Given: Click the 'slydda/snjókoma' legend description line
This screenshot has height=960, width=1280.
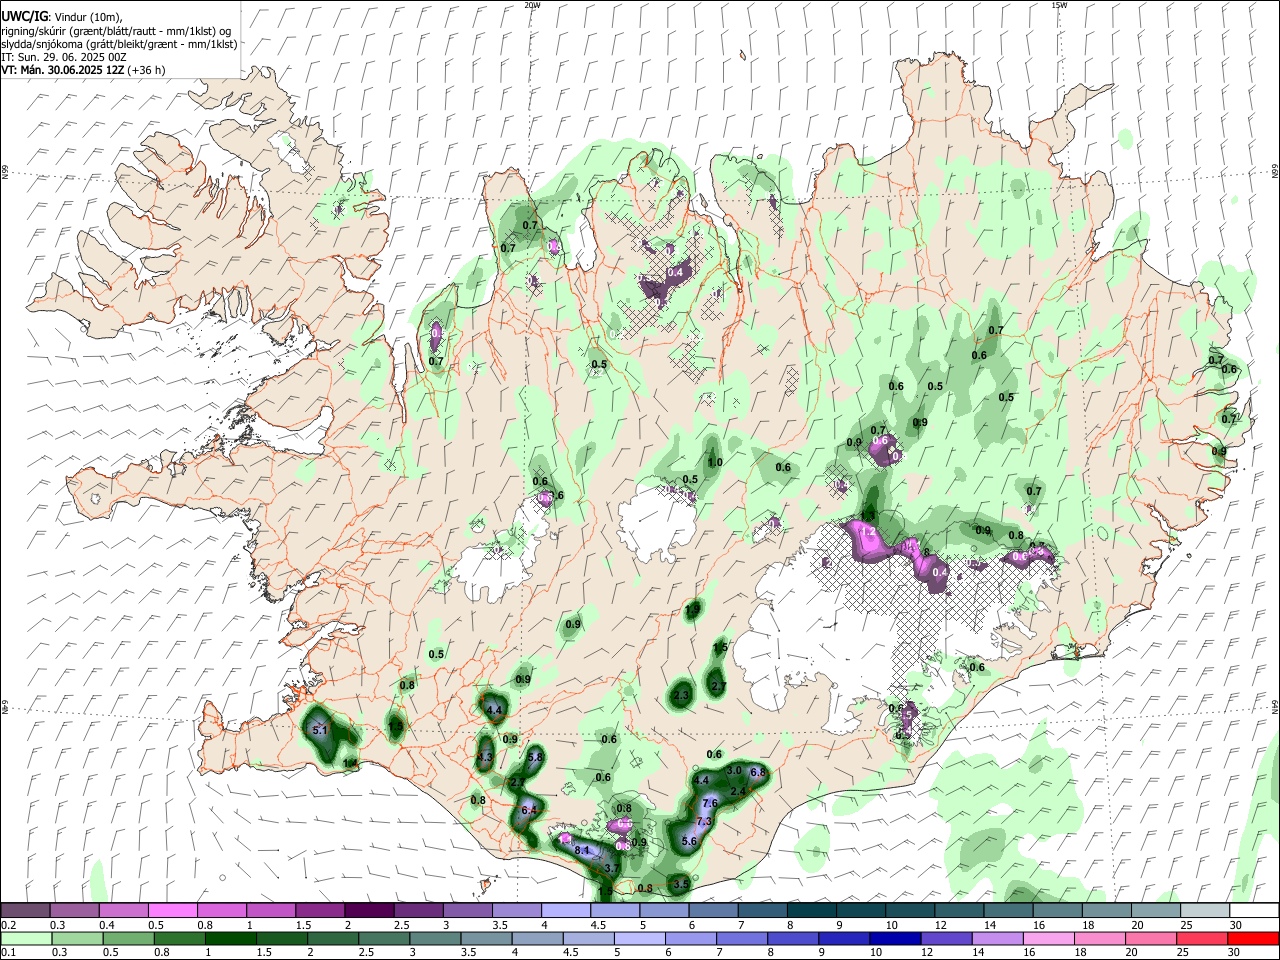Looking at the screenshot, I should 119,44.
